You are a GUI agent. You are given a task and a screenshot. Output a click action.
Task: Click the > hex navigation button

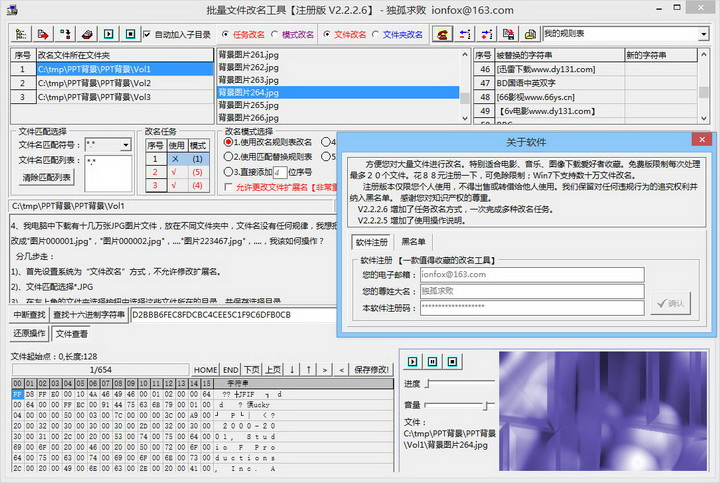325,370
